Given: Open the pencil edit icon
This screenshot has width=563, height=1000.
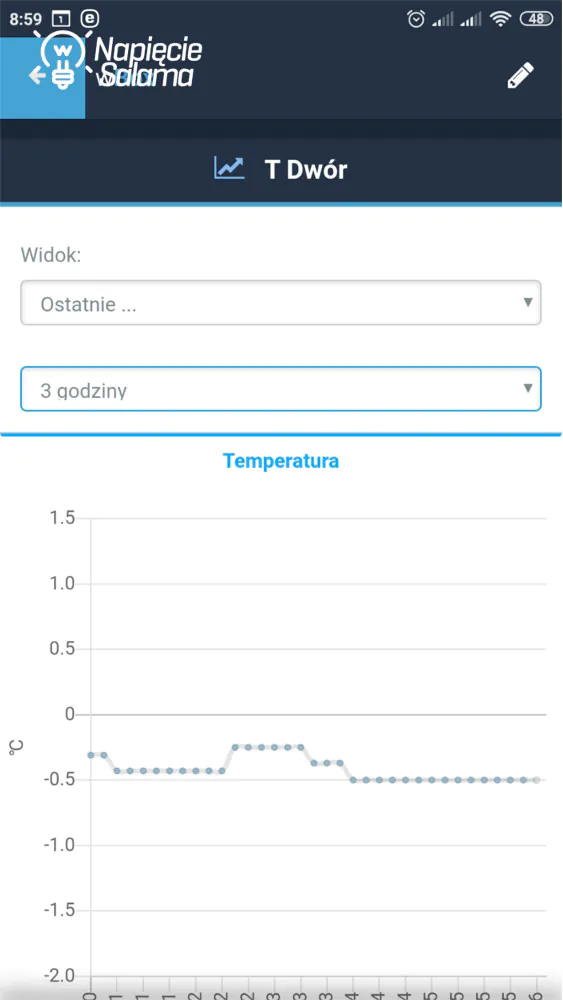Looking at the screenshot, I should 520,75.
